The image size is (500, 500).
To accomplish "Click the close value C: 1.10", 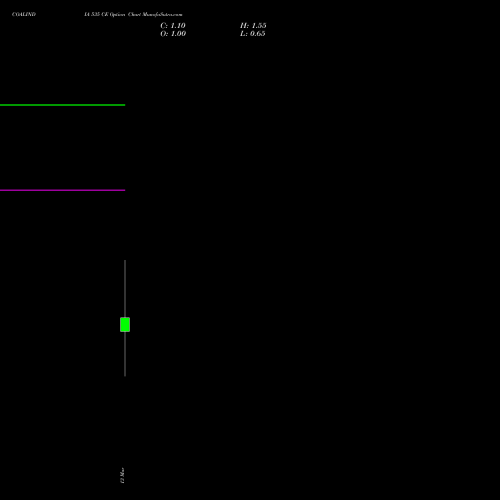I will tap(173, 26).
